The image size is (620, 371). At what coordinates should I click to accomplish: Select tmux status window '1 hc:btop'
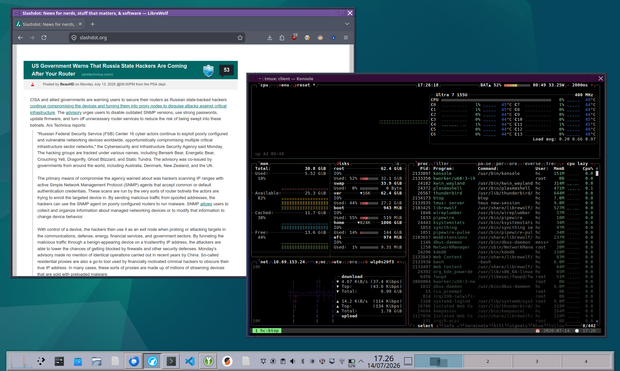pyautogui.click(x=267, y=330)
